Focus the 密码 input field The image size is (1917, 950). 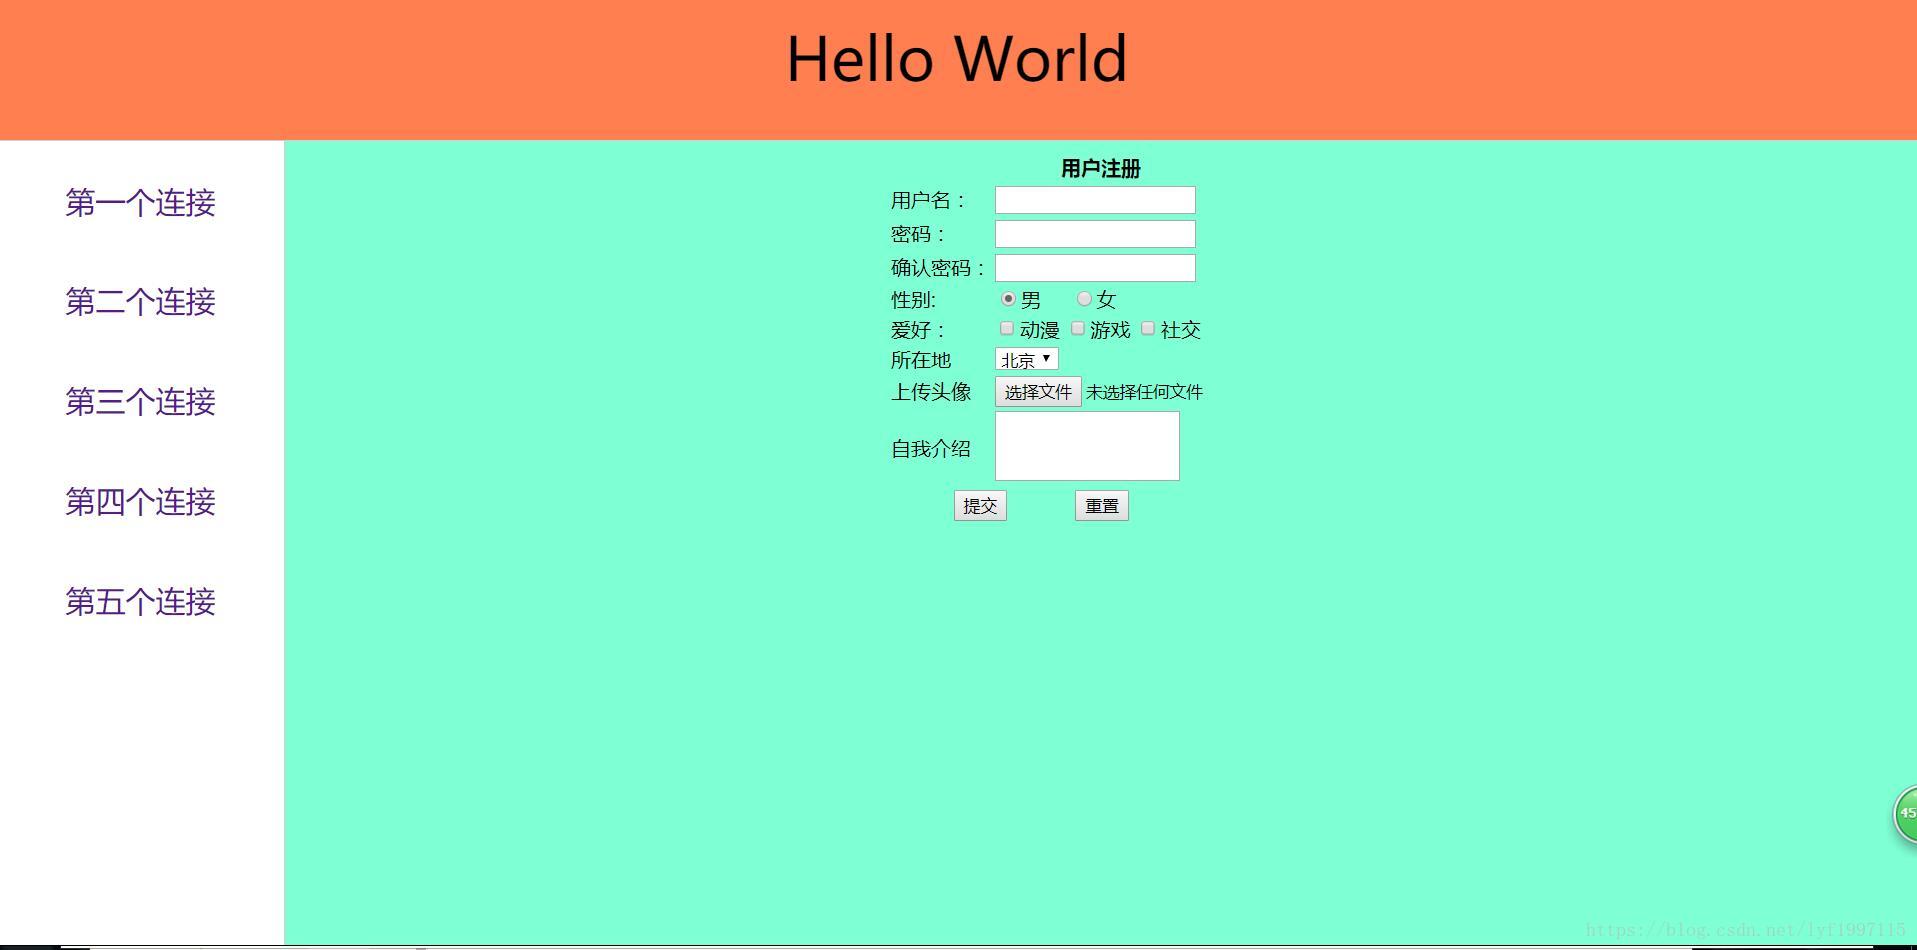[1095, 234]
